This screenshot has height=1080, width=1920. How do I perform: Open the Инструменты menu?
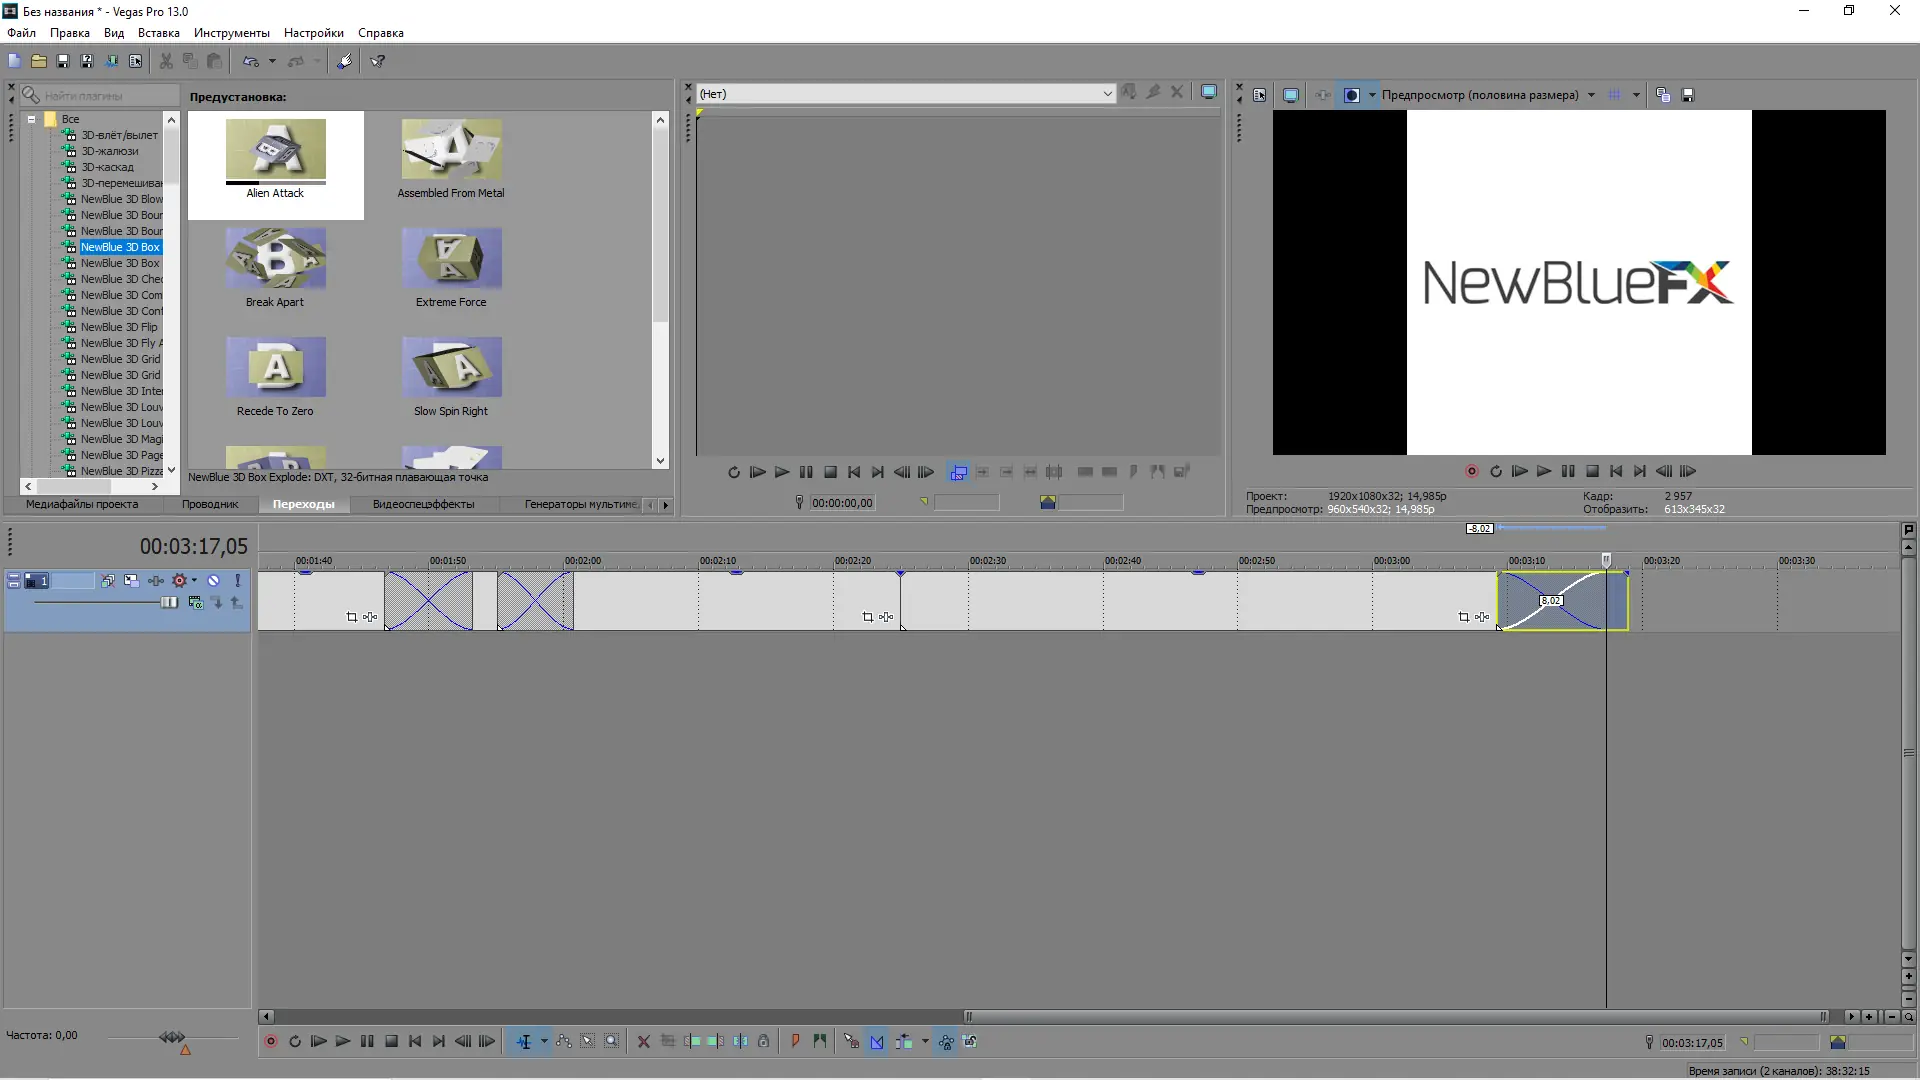231,33
